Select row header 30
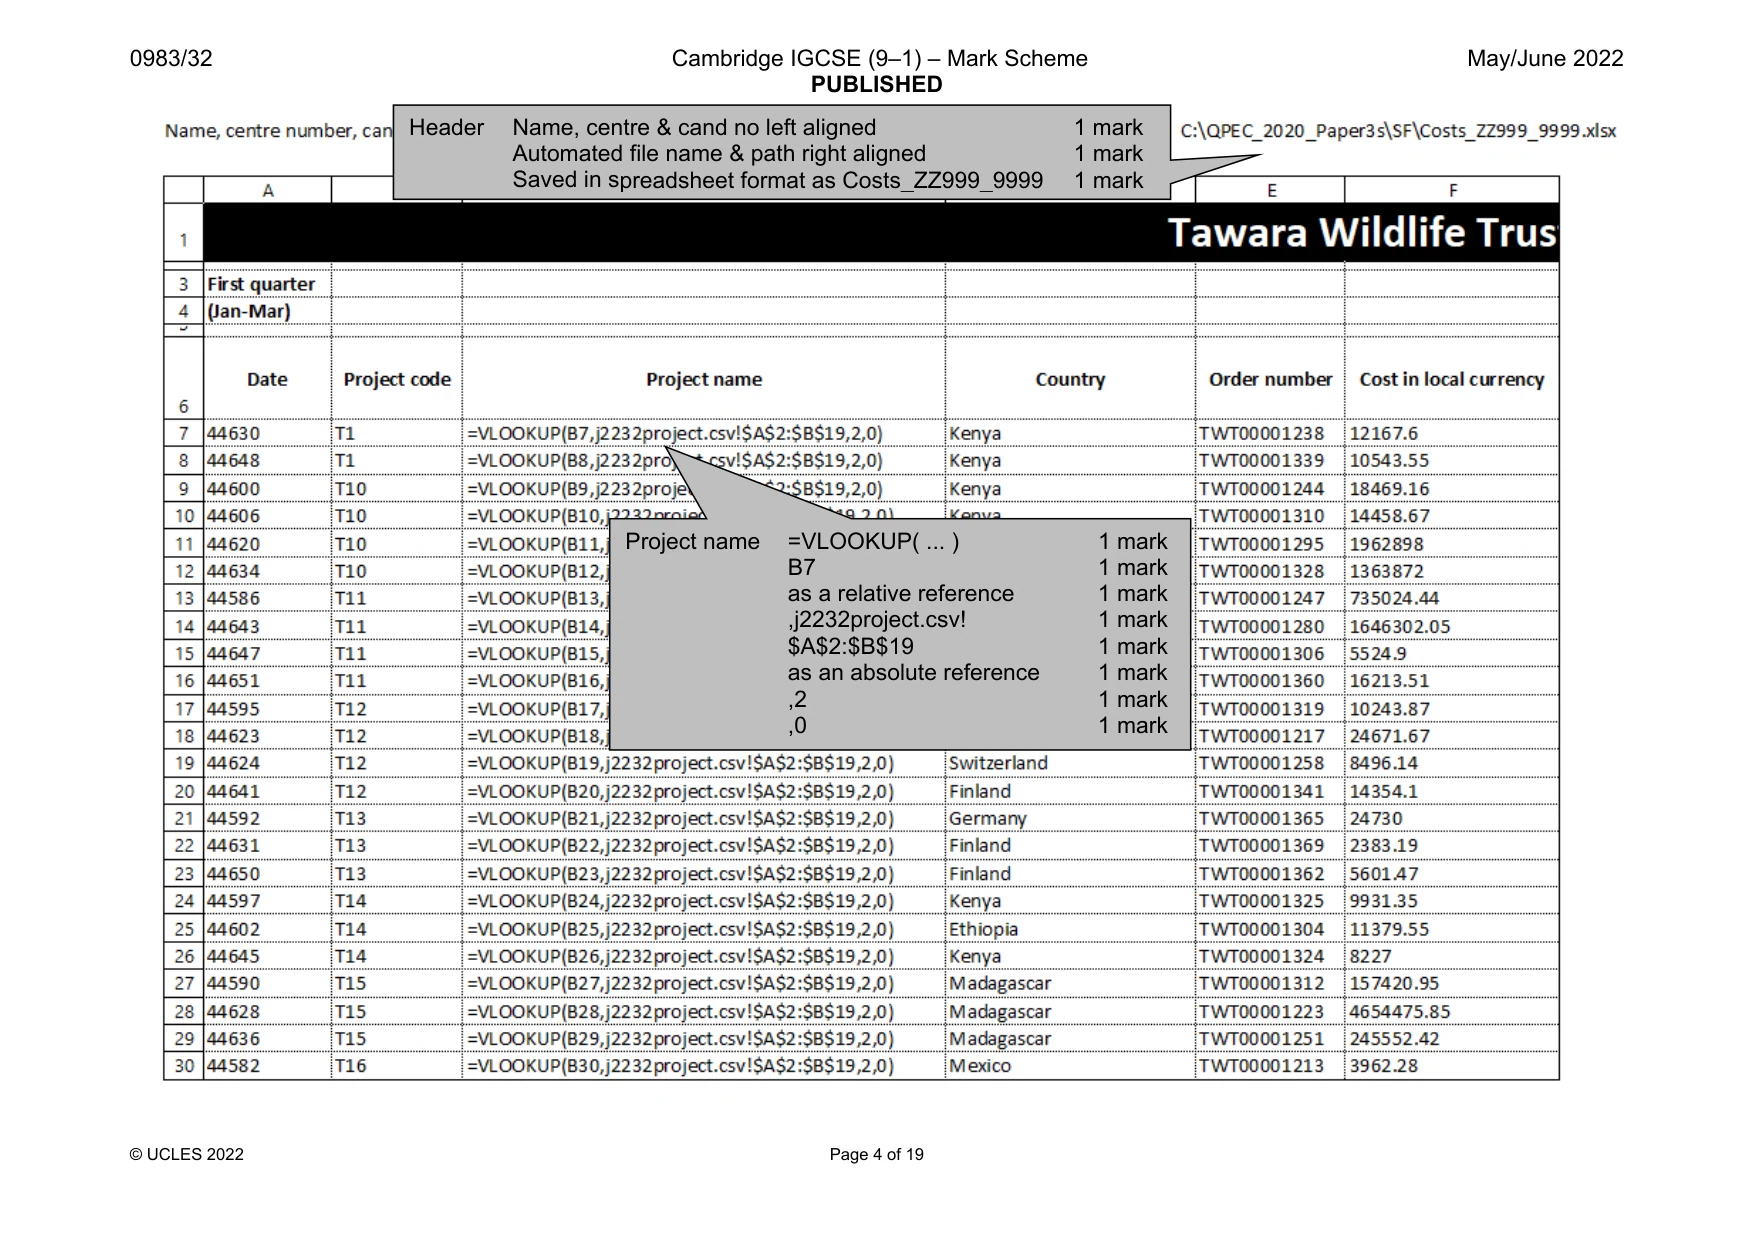 (x=183, y=1066)
